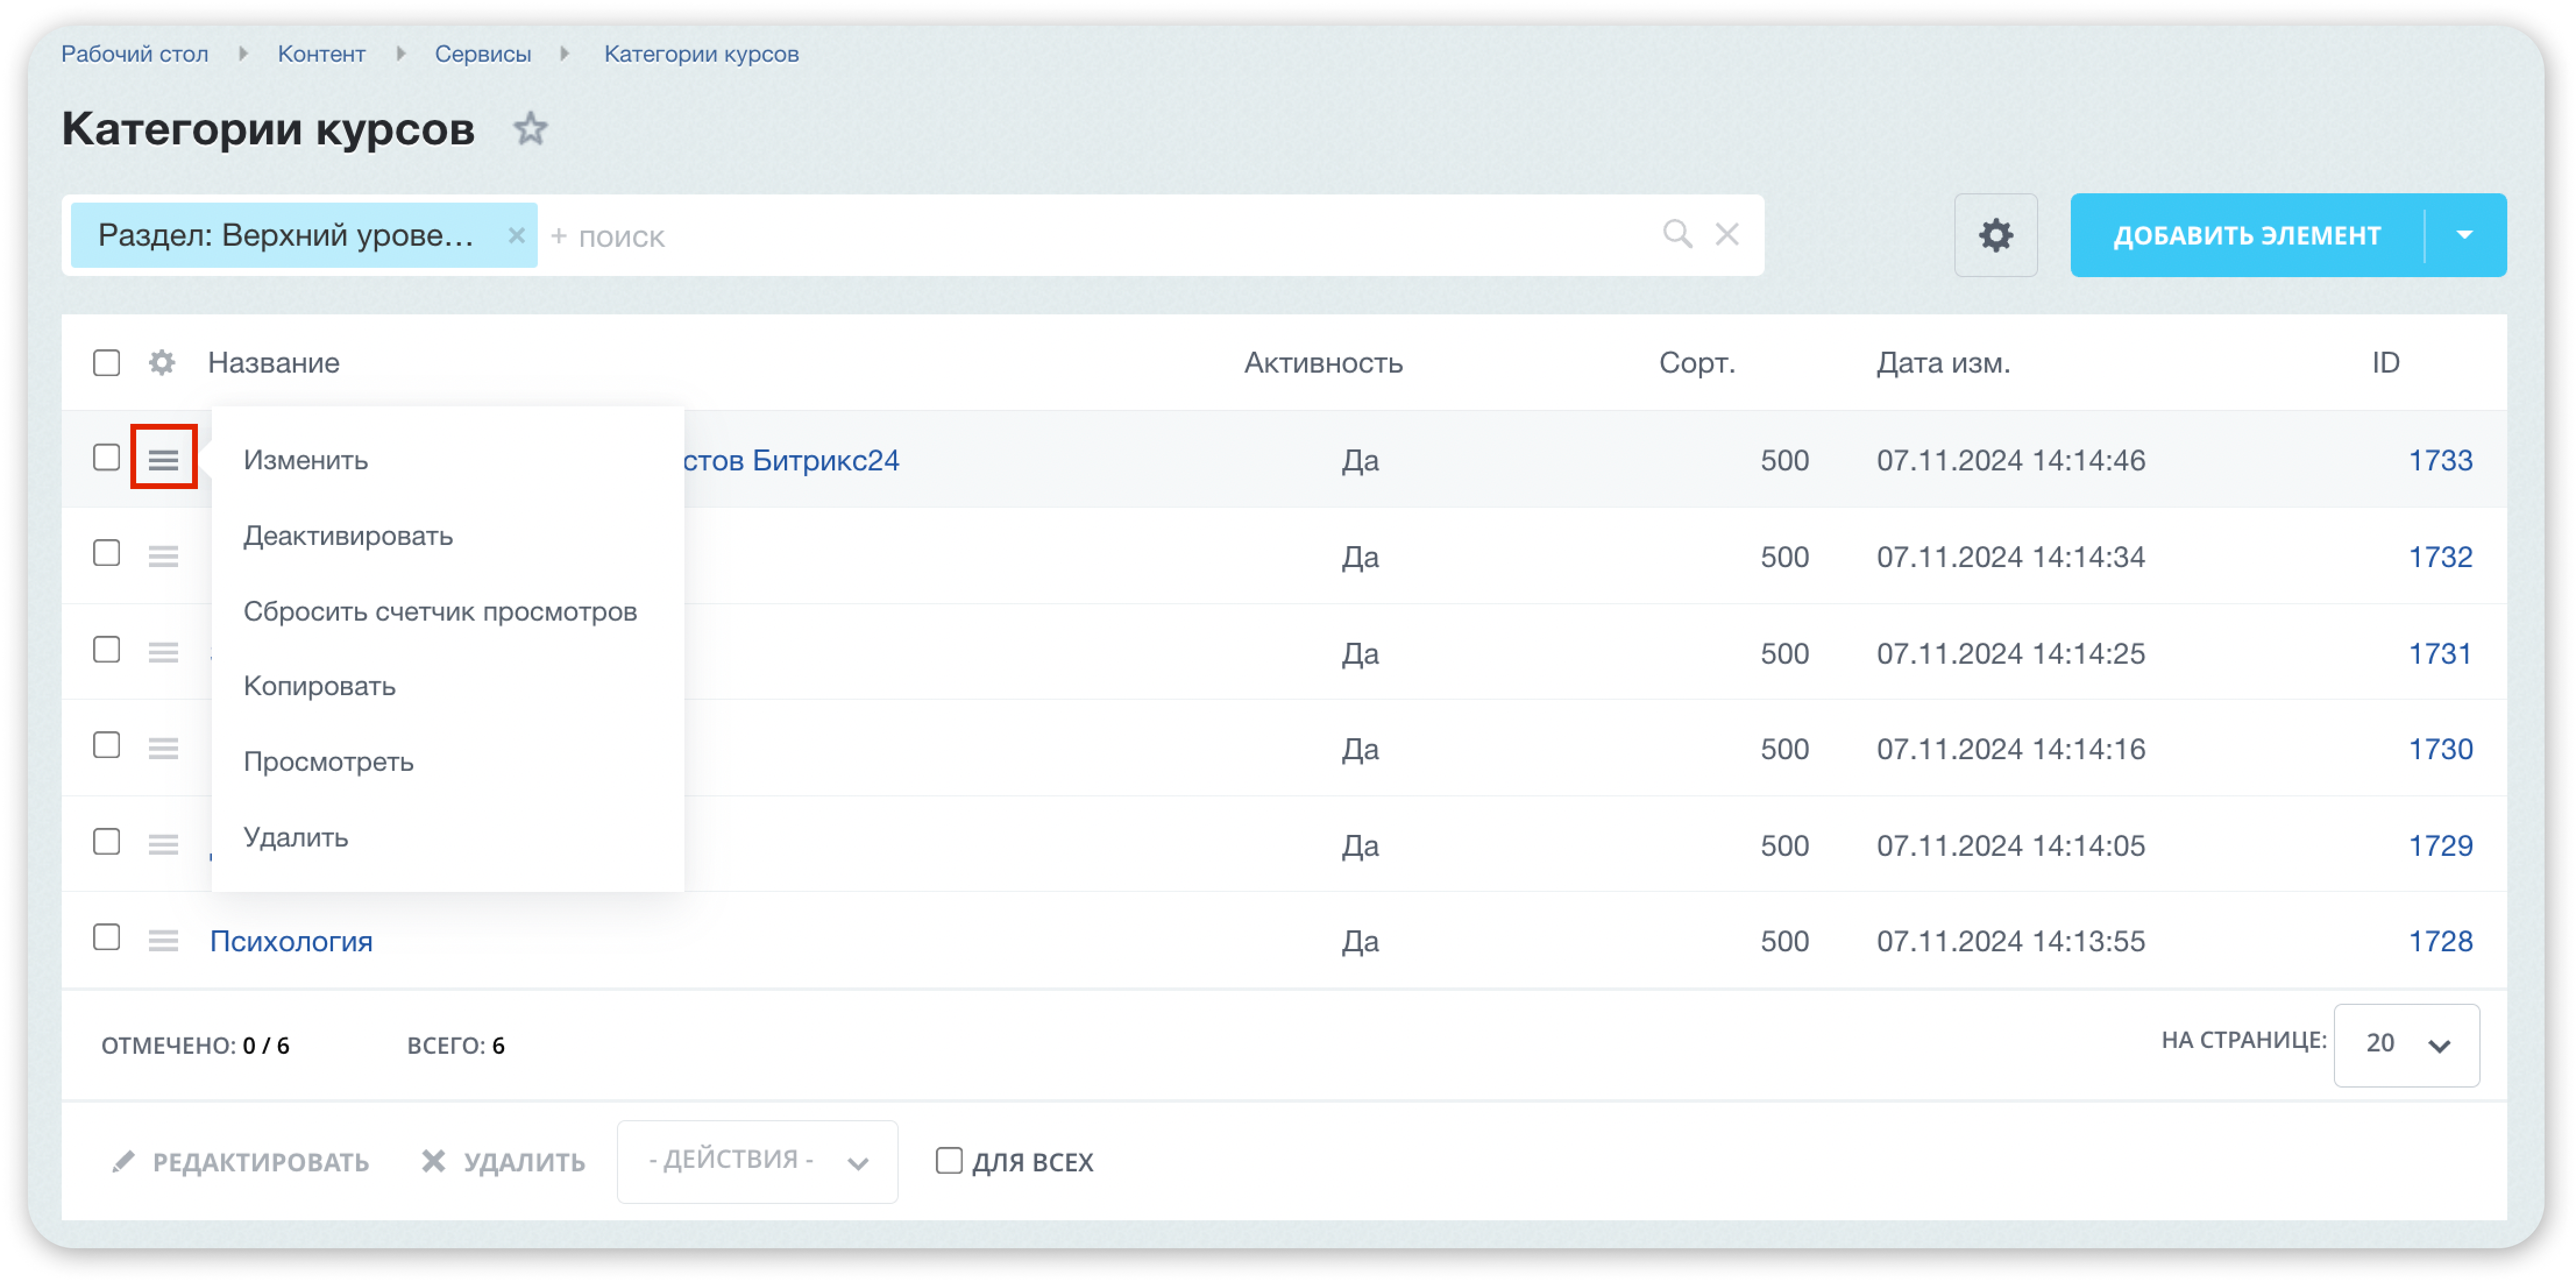Open the row menu for ID 1730

163,749
